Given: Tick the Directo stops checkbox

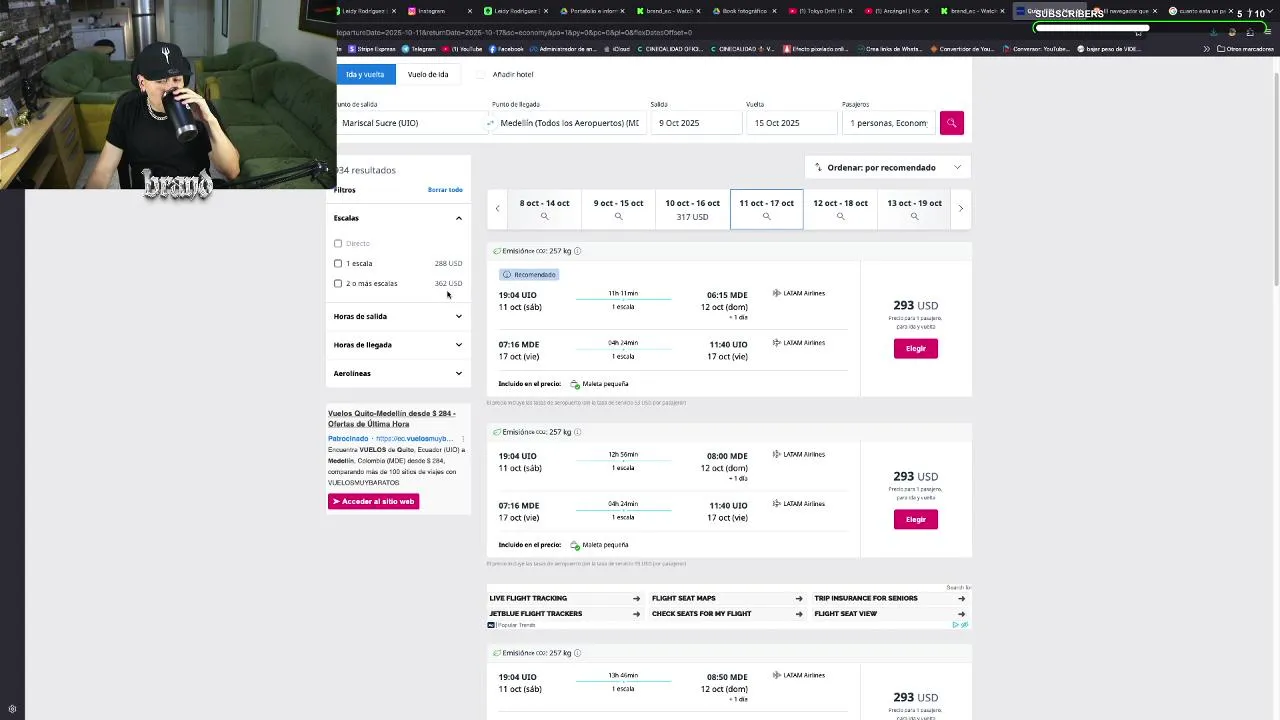Looking at the screenshot, I should [x=338, y=243].
